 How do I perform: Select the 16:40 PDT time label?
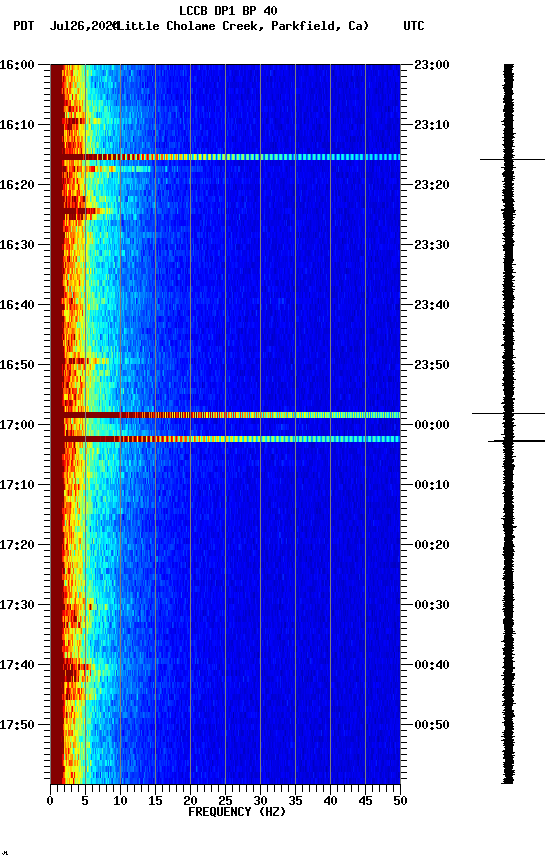tap(17, 305)
